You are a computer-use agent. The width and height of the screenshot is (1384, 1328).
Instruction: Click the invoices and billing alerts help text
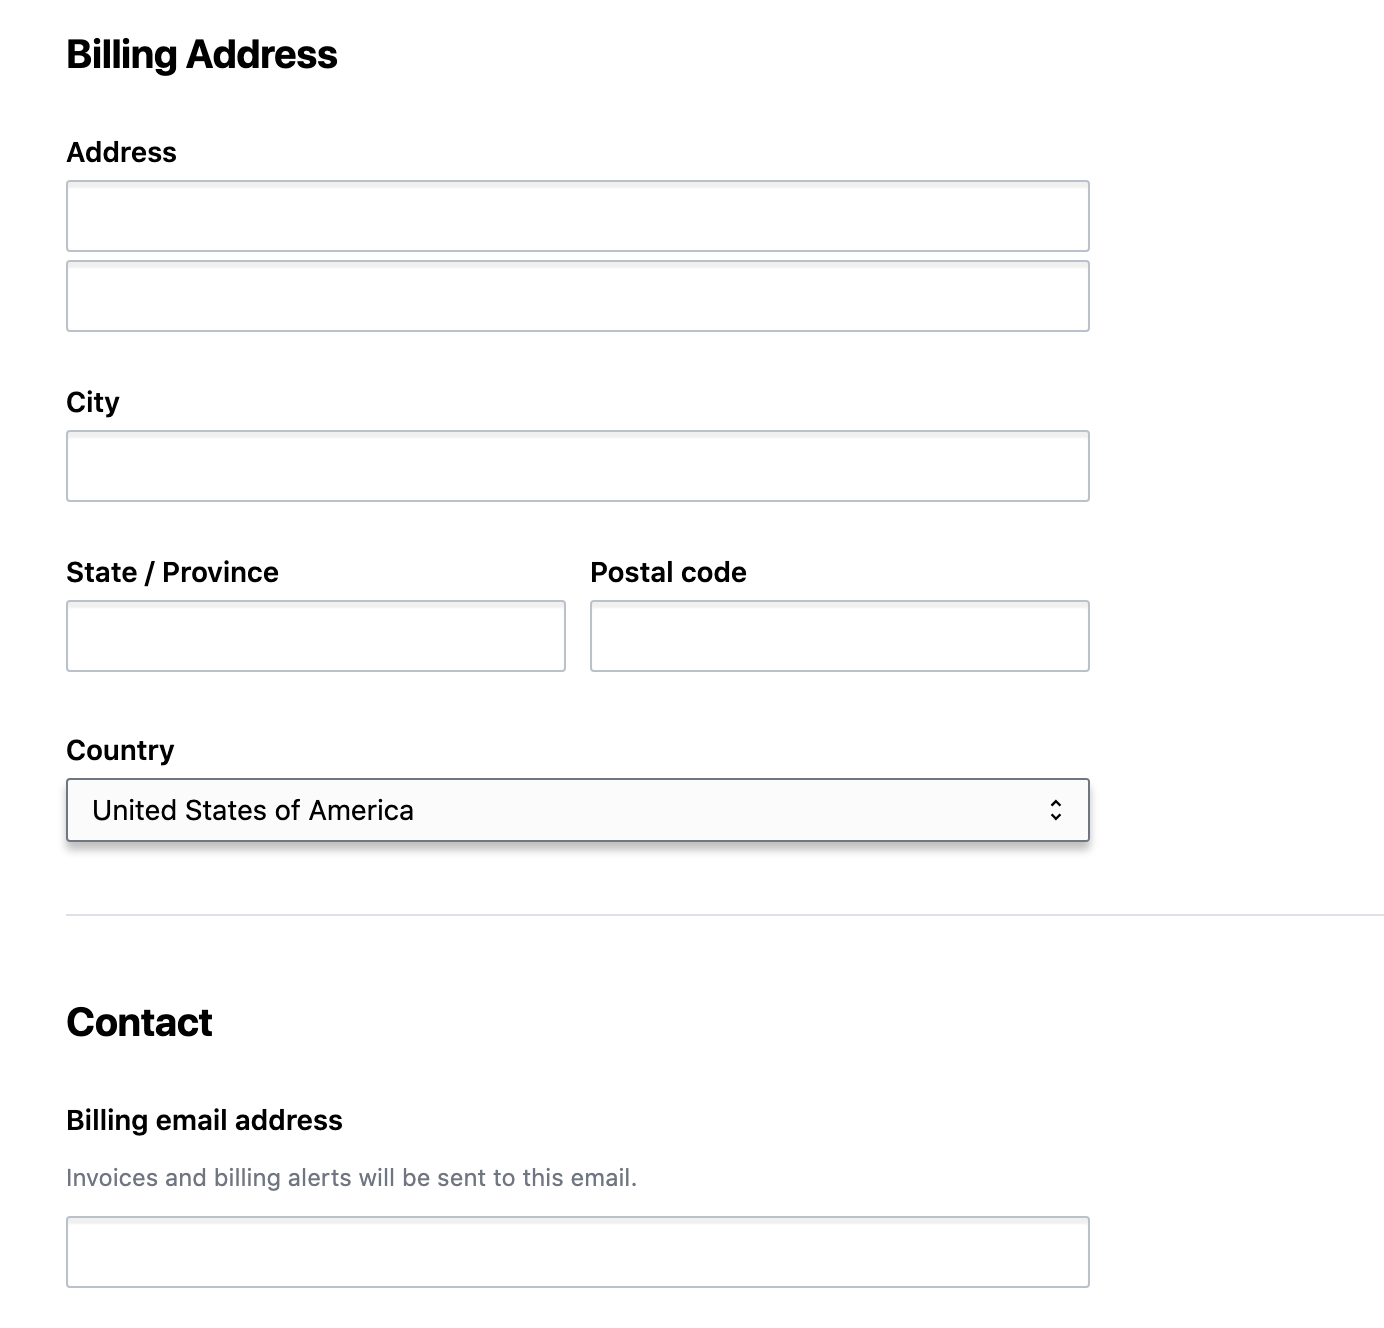coord(351,1178)
